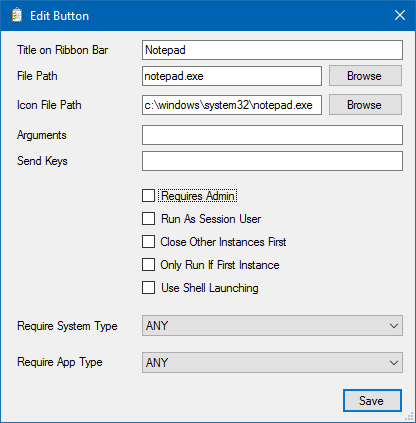Tick the Use Shell Launching checkbox
Screen dimensions: 416x423
tap(148, 288)
